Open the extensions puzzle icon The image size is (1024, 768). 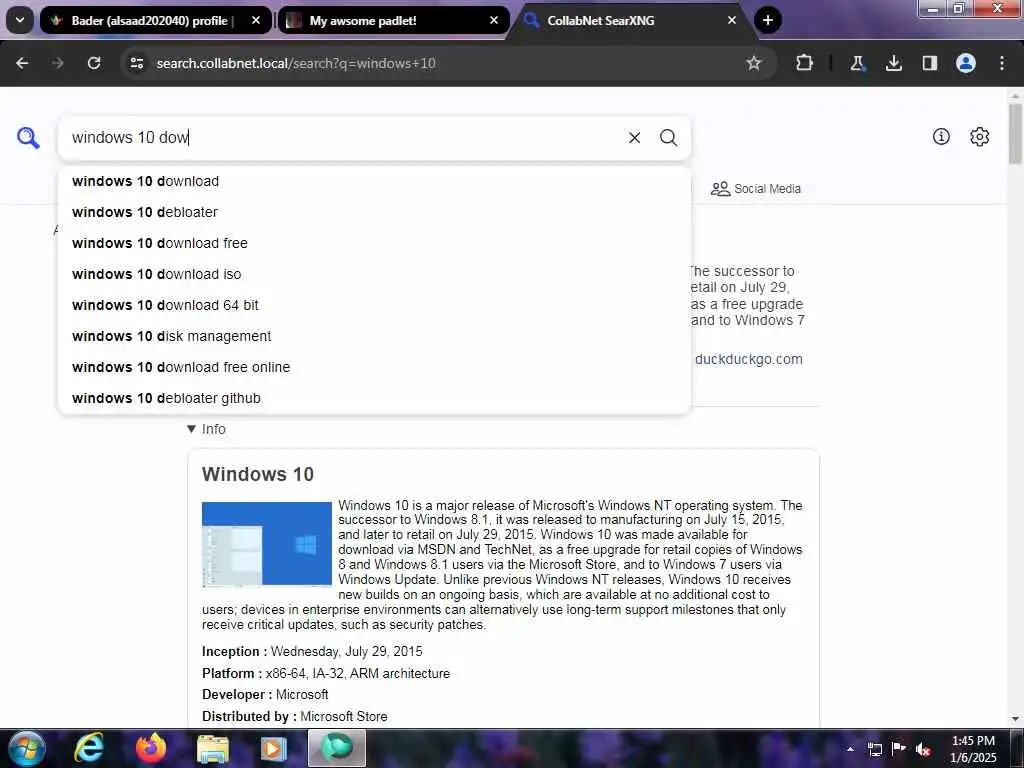[805, 63]
